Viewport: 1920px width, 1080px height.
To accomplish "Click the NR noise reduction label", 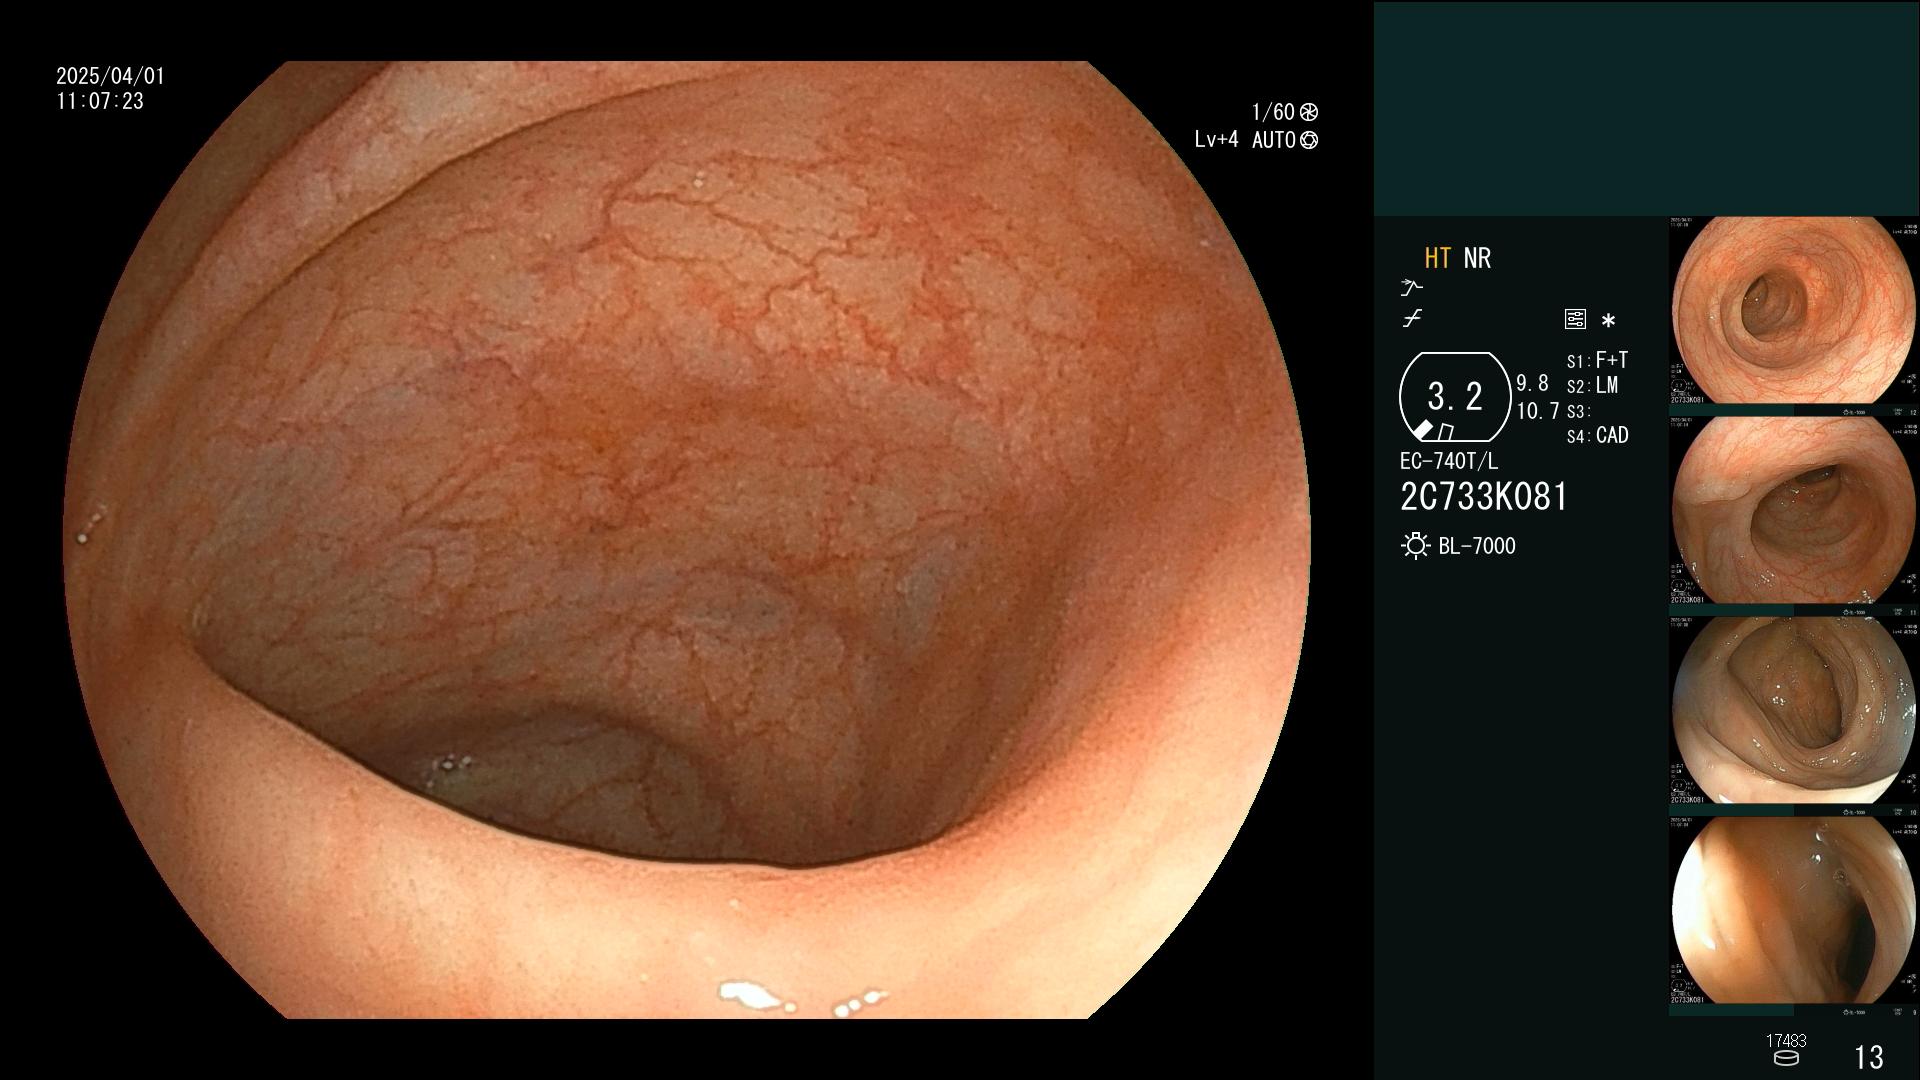I will click(x=1477, y=258).
